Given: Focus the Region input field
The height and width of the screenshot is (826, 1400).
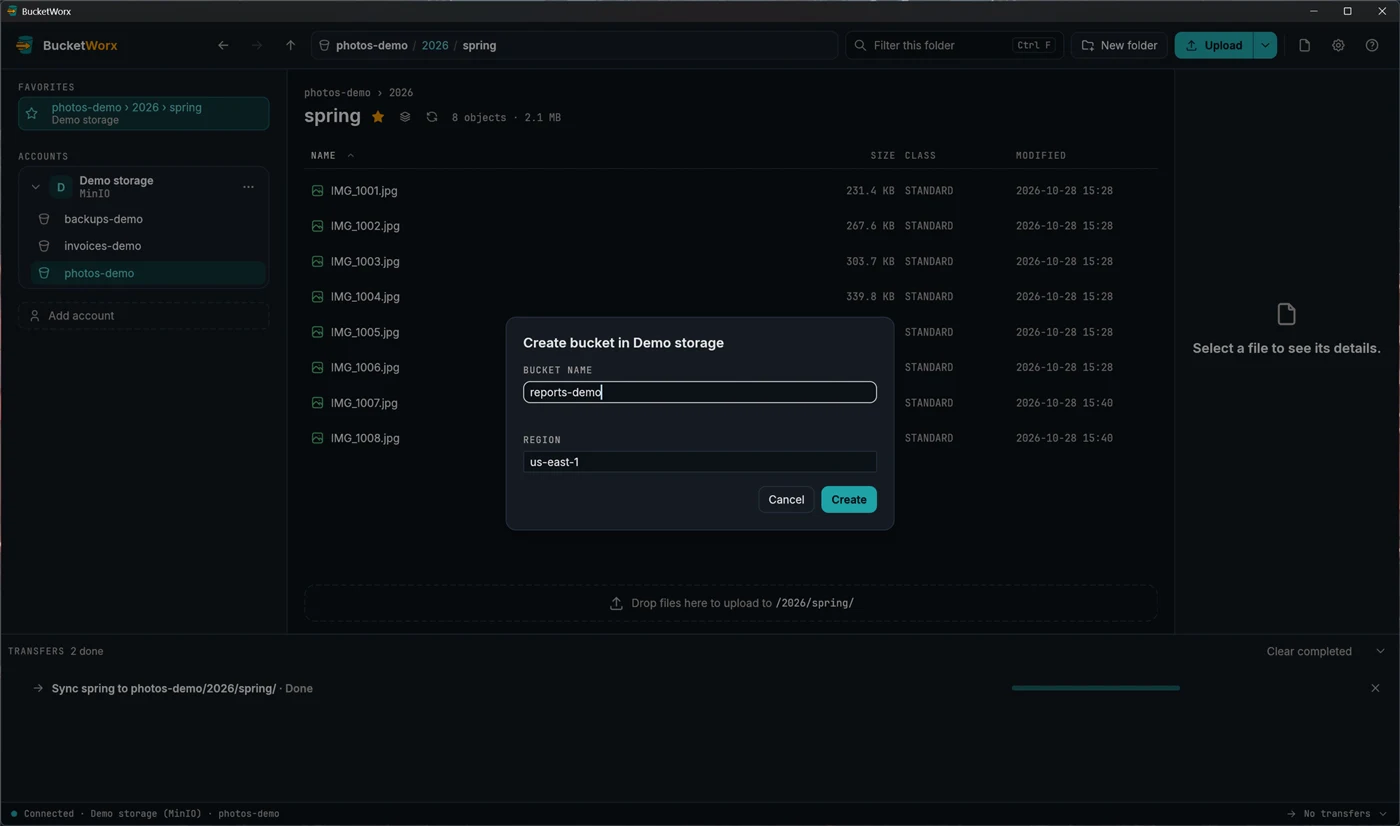Looking at the screenshot, I should tap(700, 462).
